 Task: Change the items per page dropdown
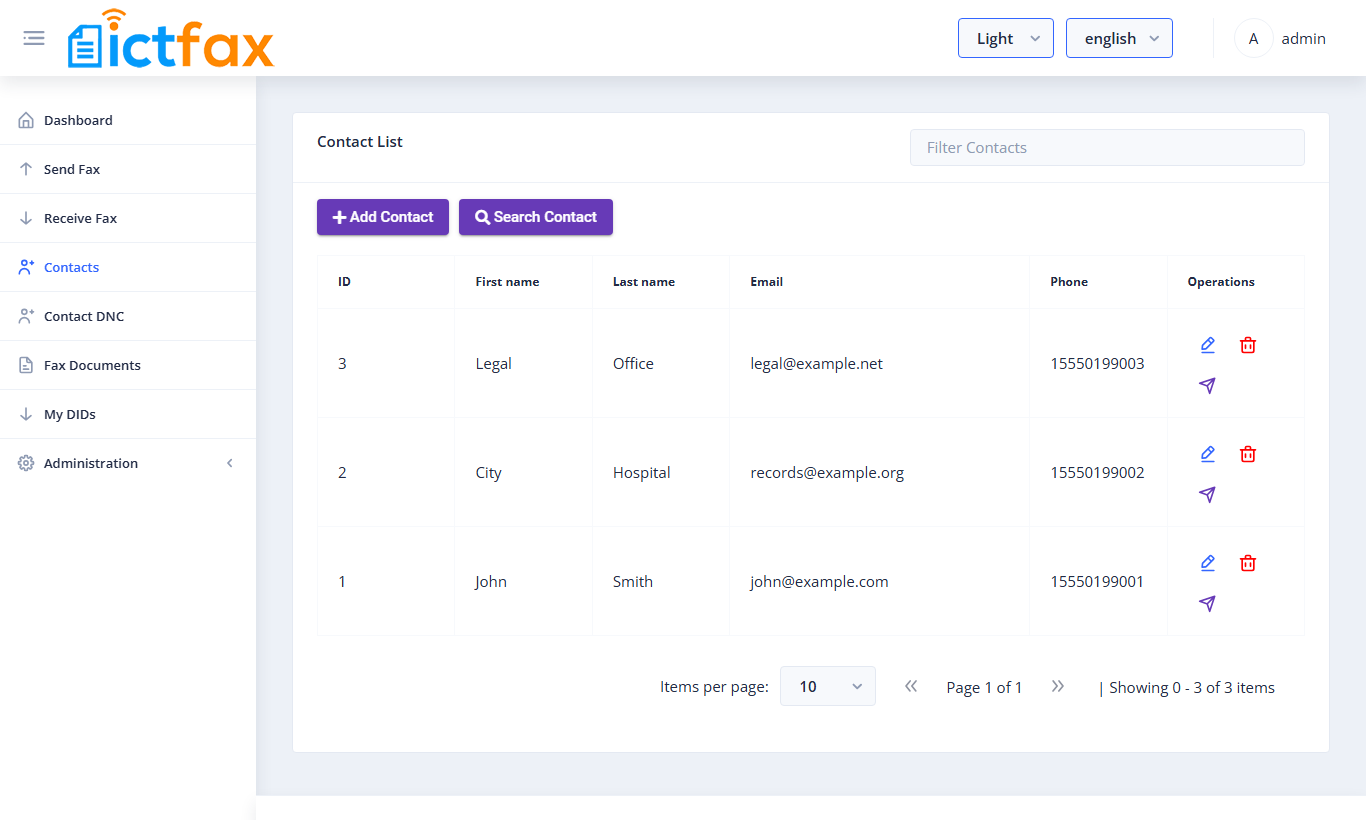coord(828,686)
